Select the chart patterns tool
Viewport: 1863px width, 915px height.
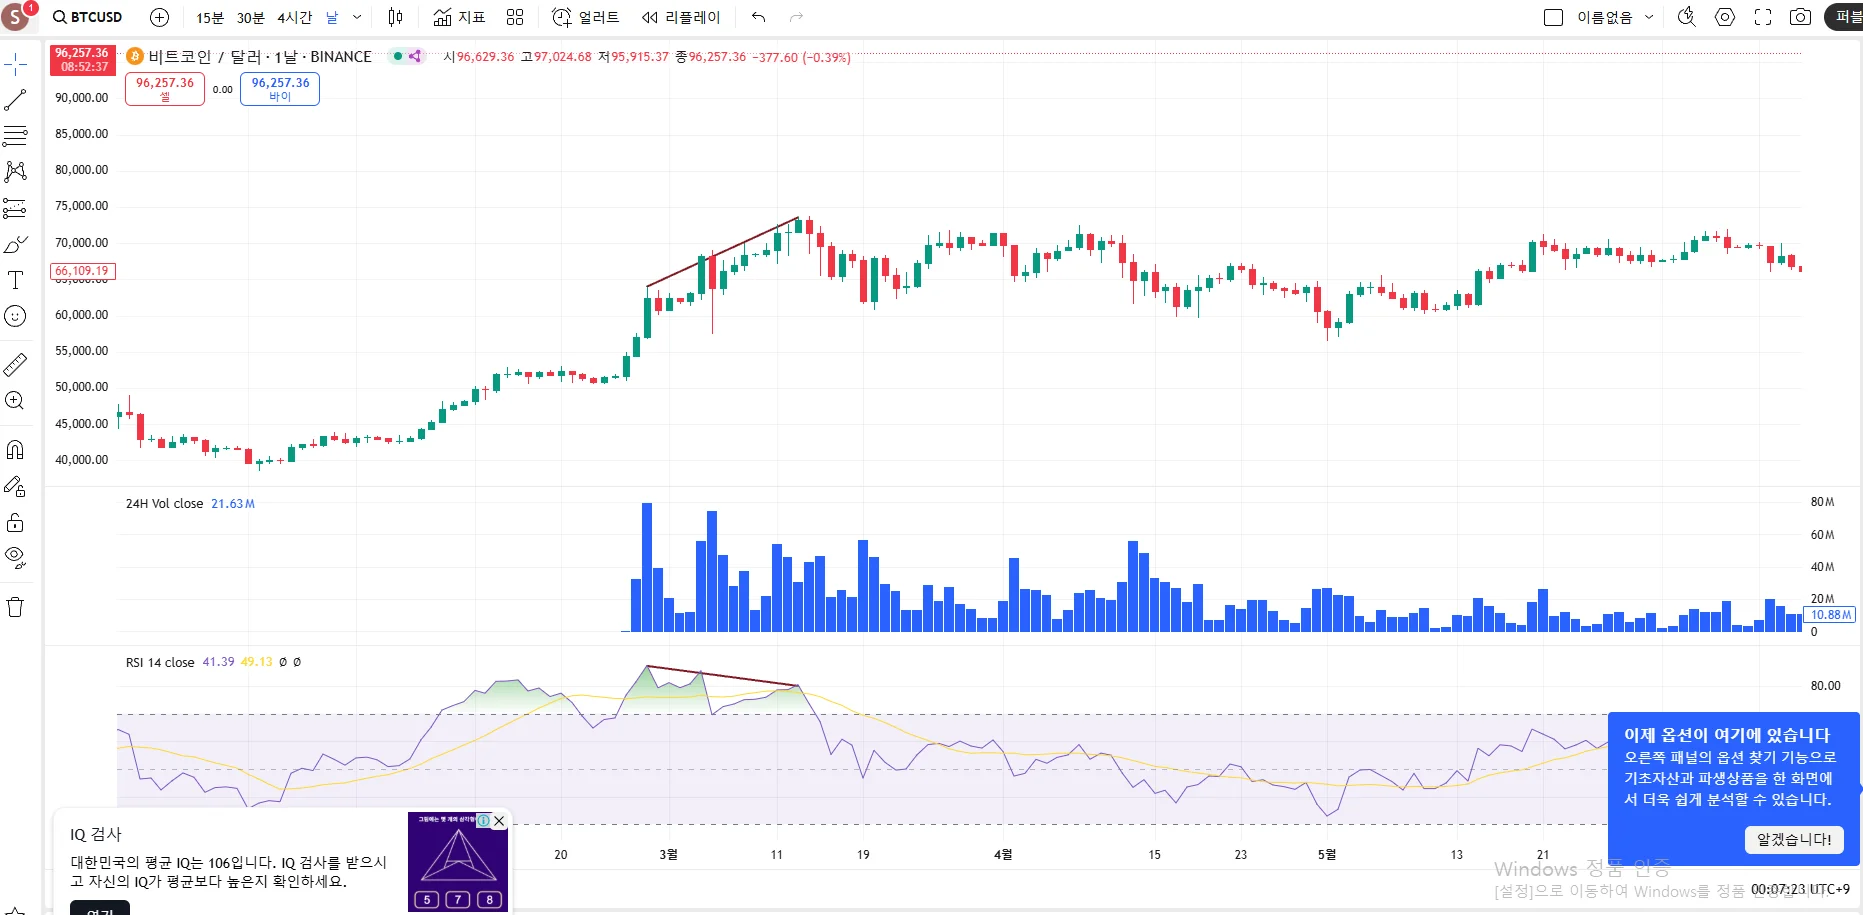click(x=16, y=172)
